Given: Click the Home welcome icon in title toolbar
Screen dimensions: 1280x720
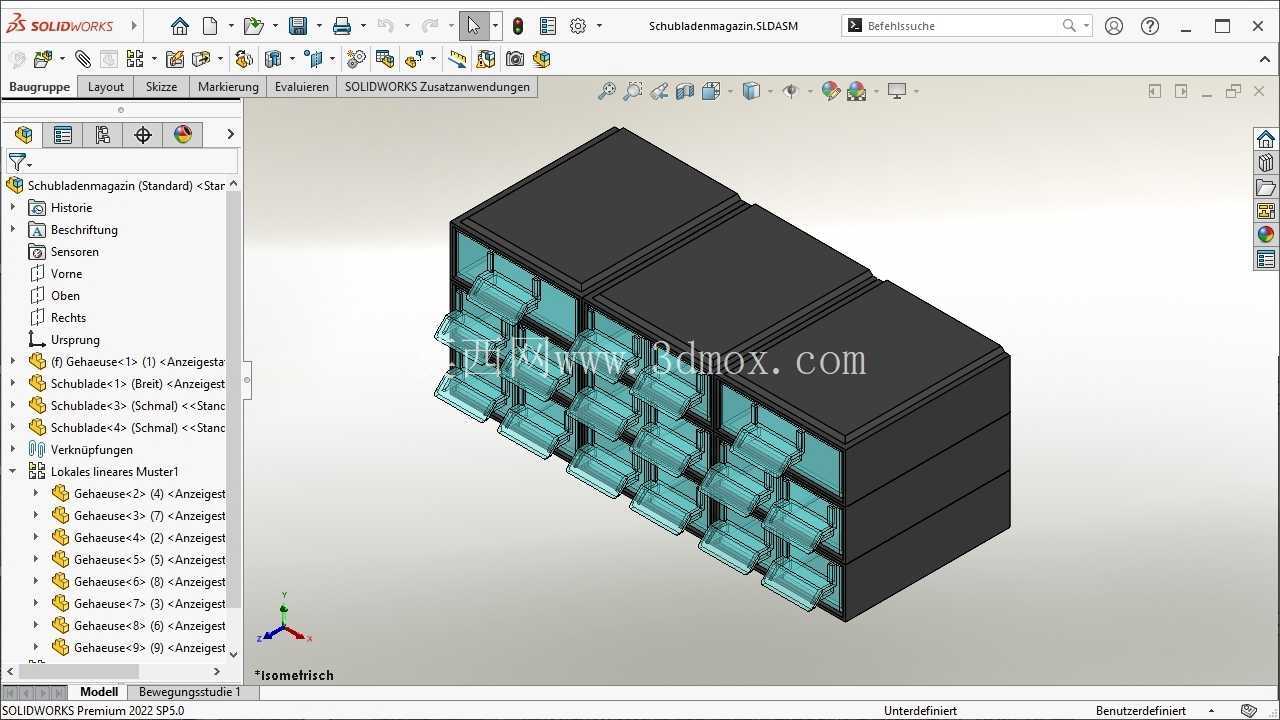Looking at the screenshot, I should click(x=179, y=26).
